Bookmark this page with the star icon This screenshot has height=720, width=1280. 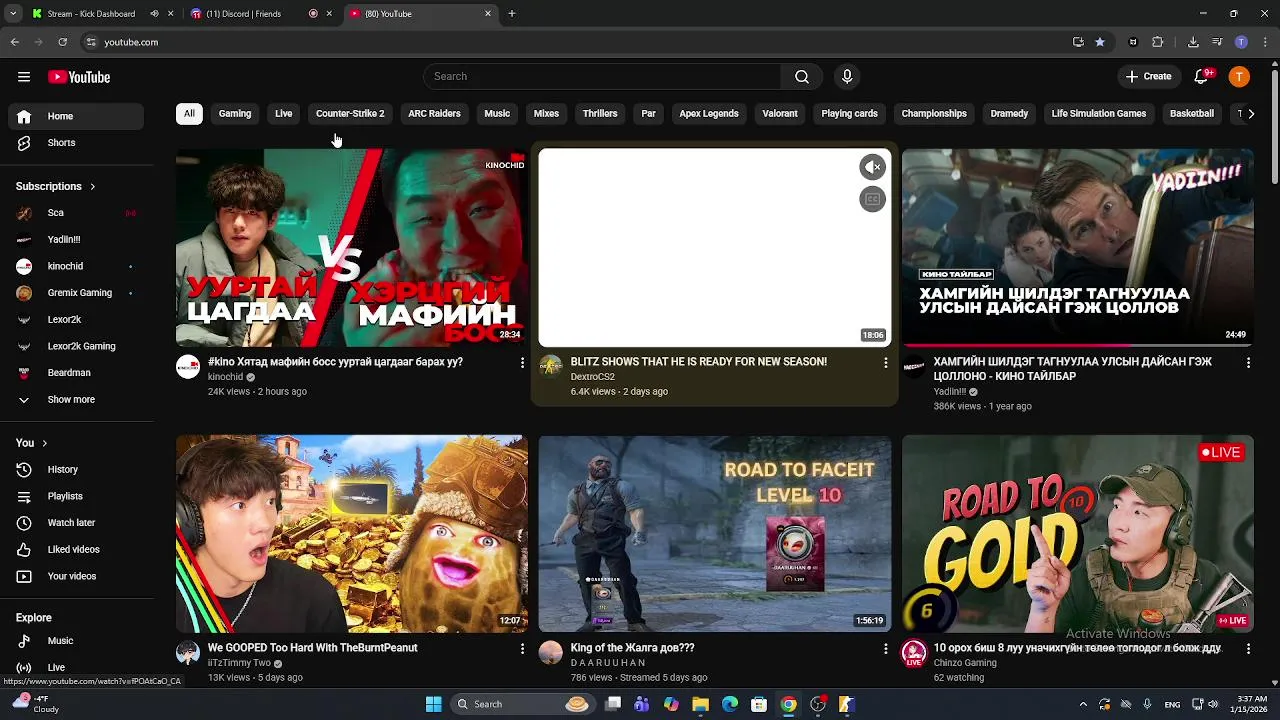1100,42
